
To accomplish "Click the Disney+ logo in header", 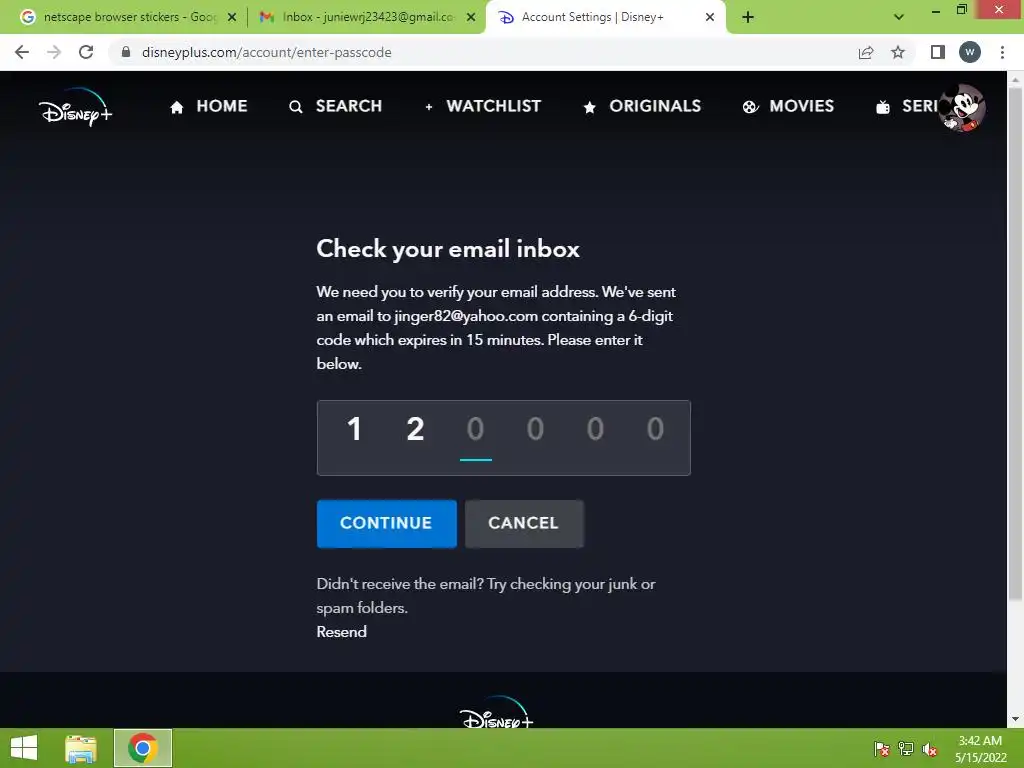I will tap(75, 107).
